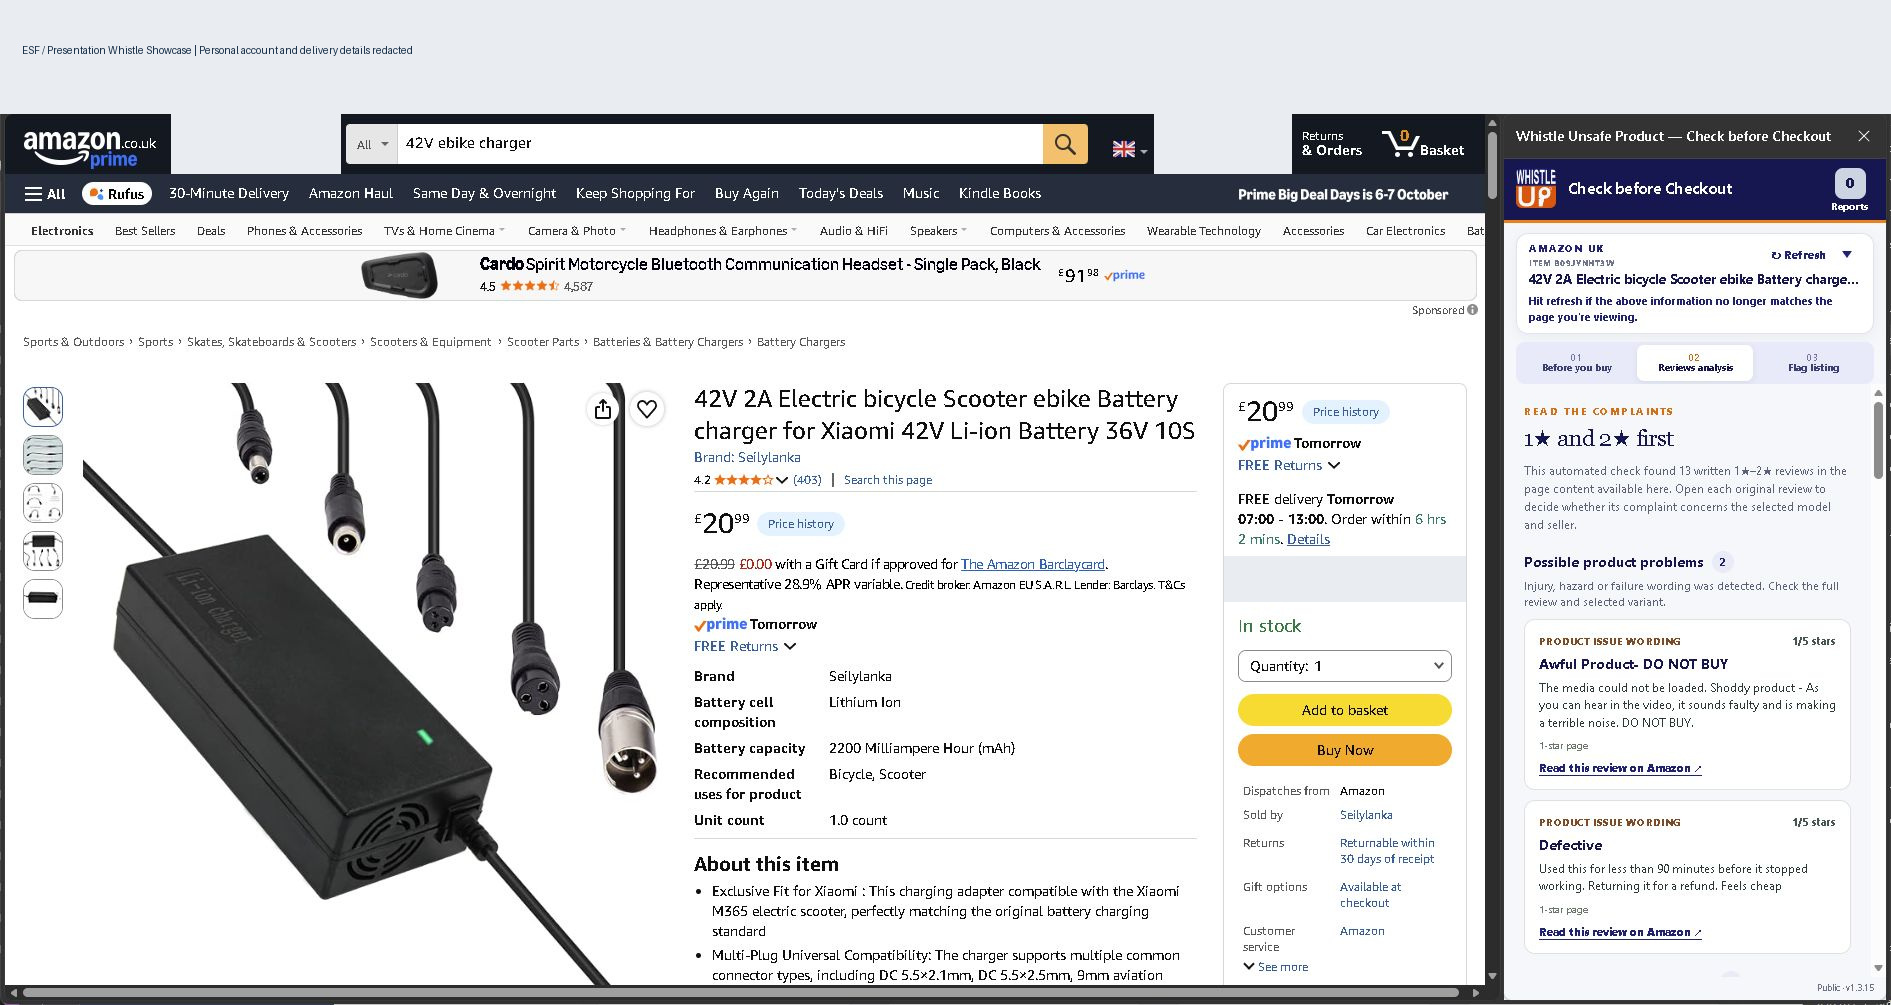The image size is (1891, 1005).
Task: Open the All hamburger menu
Action: point(46,194)
